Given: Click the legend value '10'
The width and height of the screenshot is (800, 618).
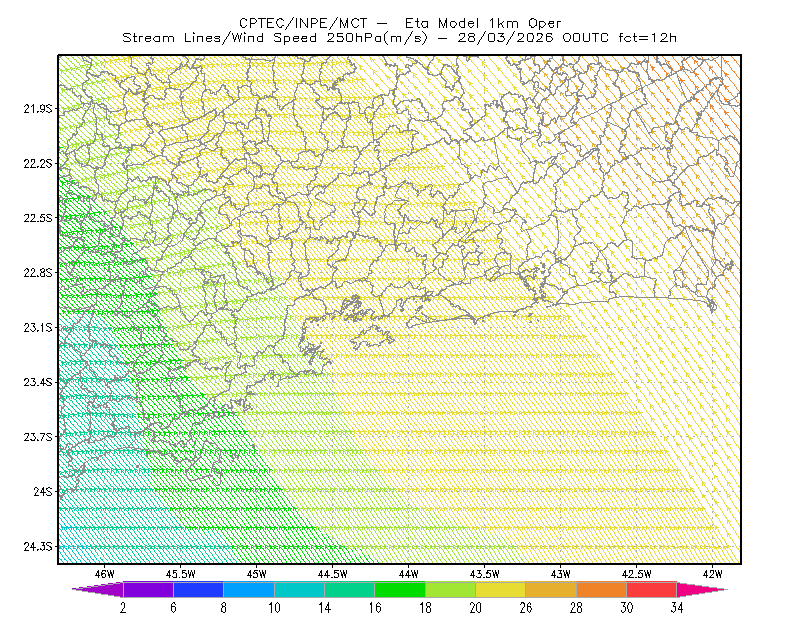Looking at the screenshot, I should [x=274, y=608].
